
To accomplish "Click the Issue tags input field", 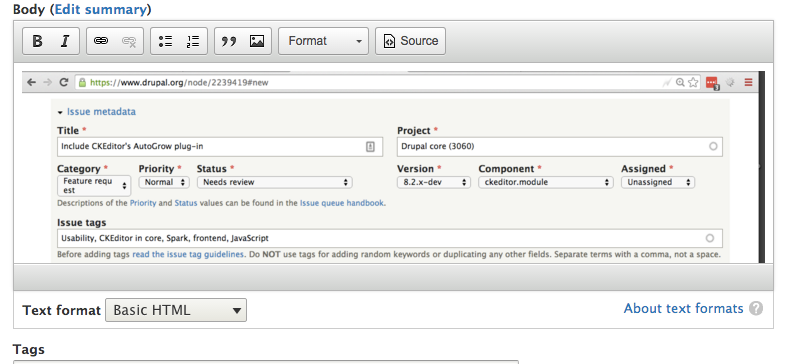I will point(389,238).
